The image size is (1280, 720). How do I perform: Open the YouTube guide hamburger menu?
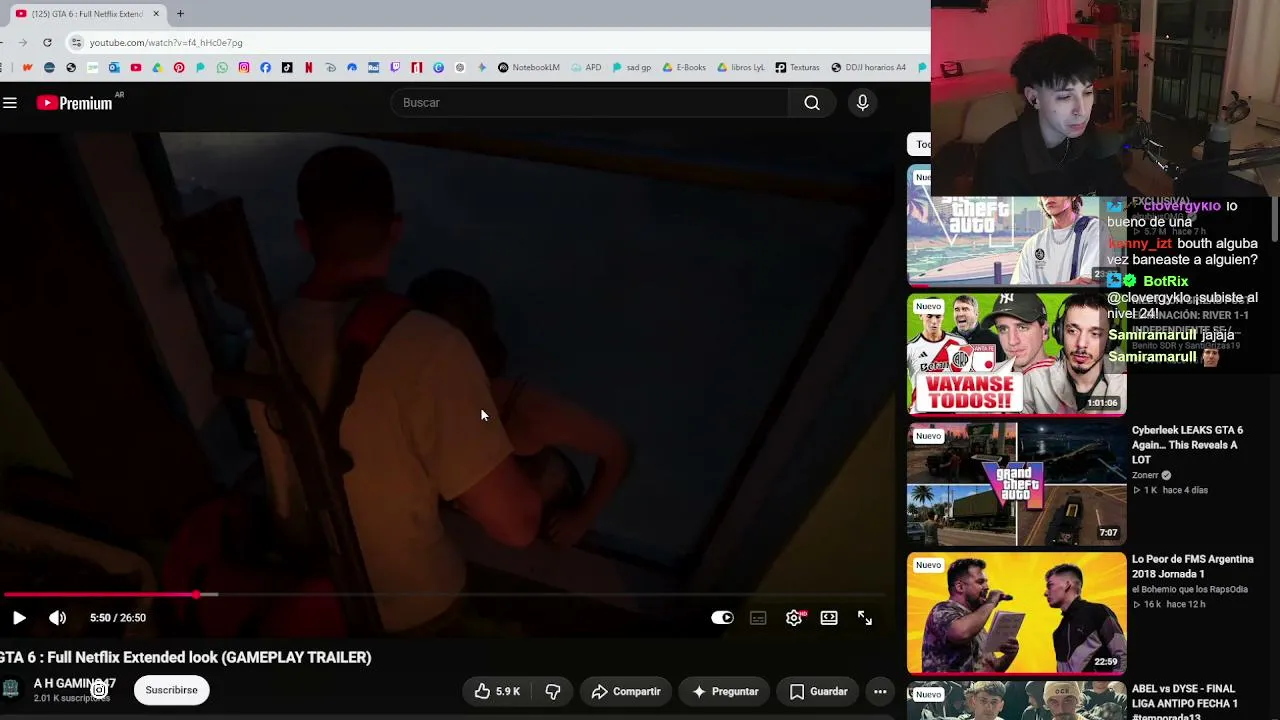coord(10,103)
